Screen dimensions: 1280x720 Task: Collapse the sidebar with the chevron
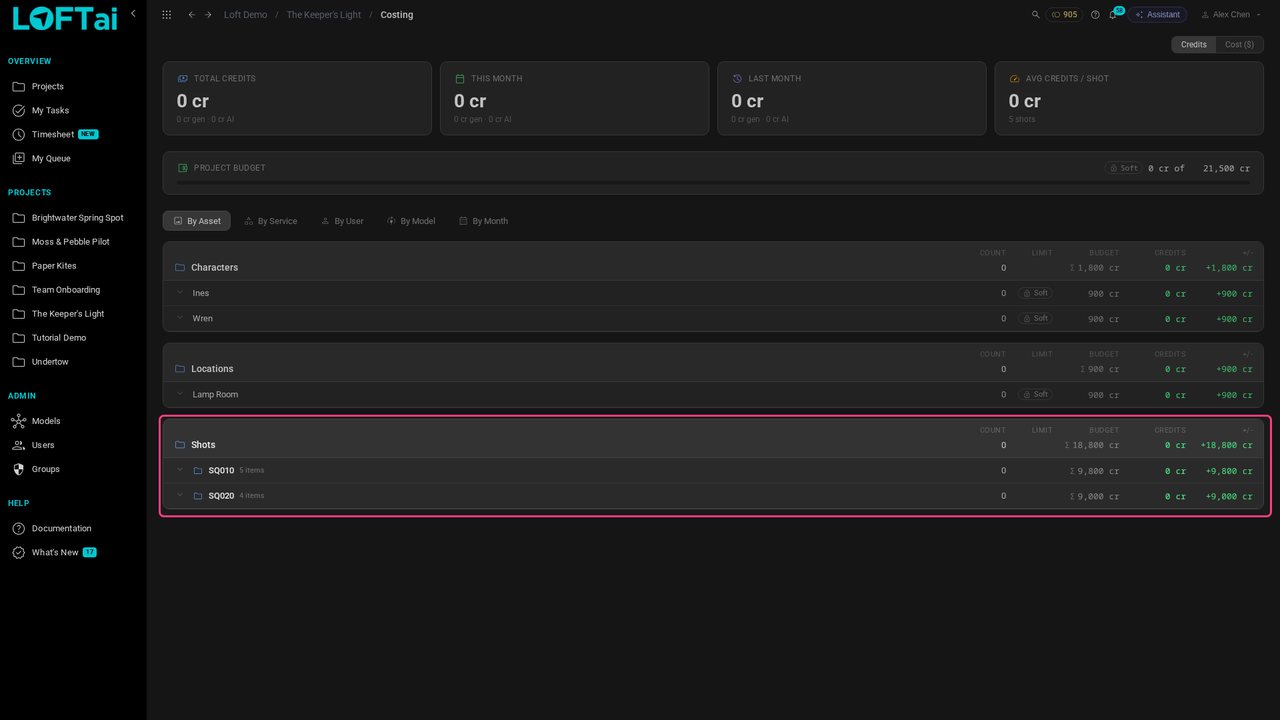coord(133,14)
